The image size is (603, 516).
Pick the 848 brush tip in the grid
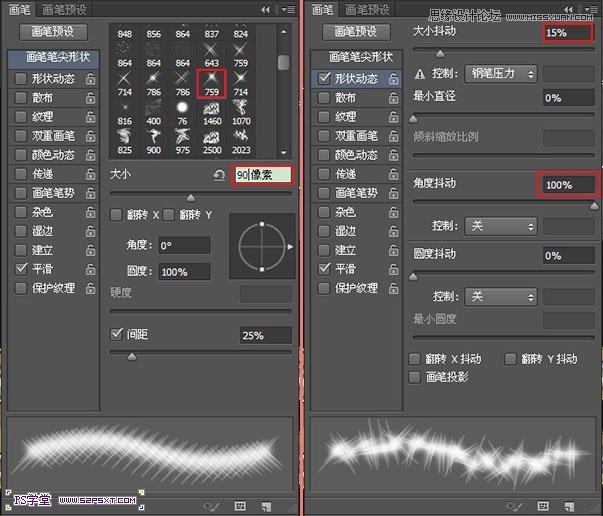[x=125, y=33]
